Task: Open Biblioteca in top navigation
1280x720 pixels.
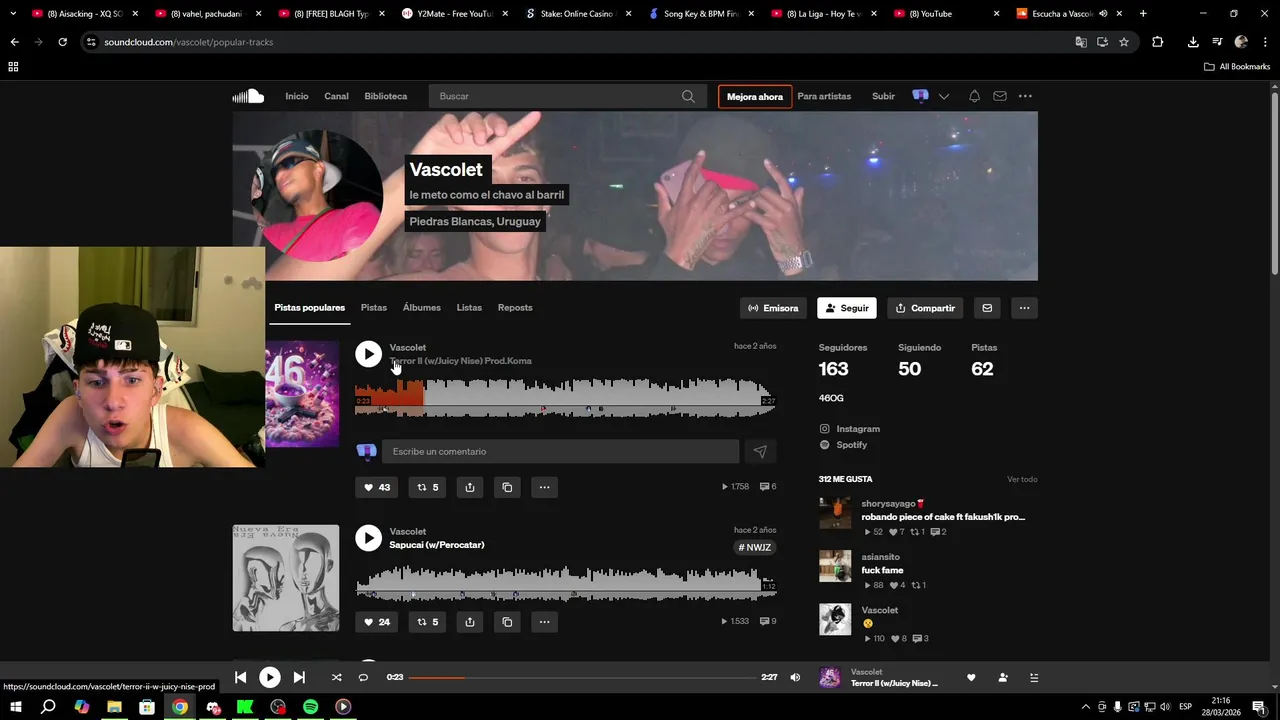Action: [x=386, y=96]
